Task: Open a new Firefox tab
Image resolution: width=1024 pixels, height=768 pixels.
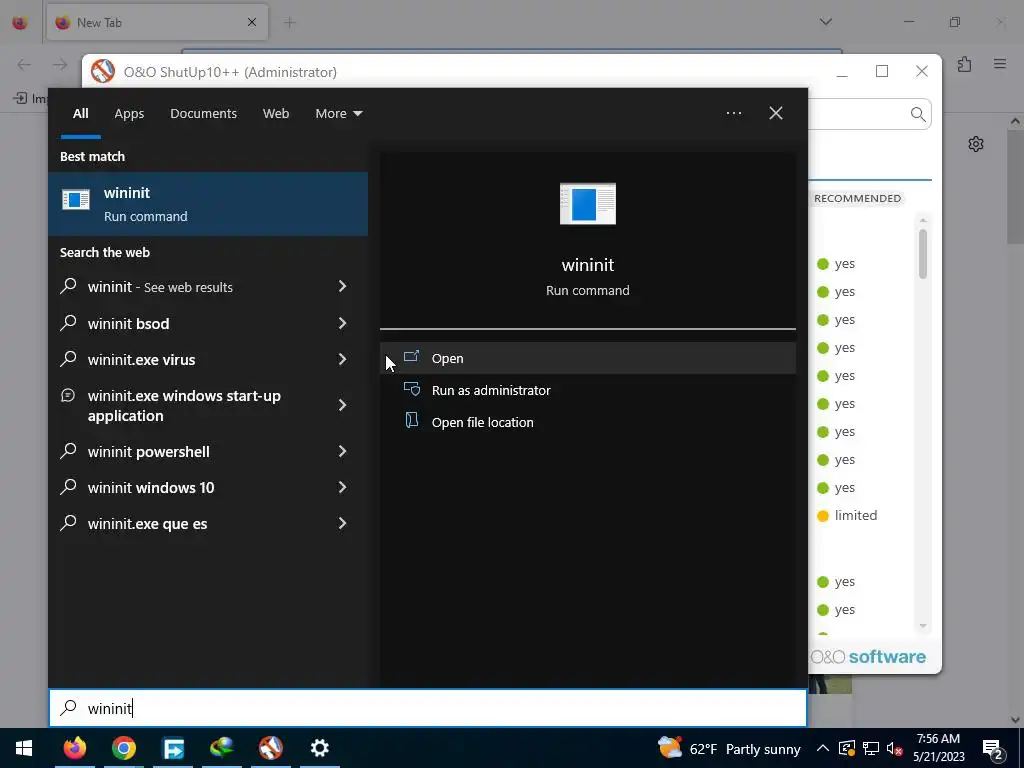Action: [x=290, y=23]
